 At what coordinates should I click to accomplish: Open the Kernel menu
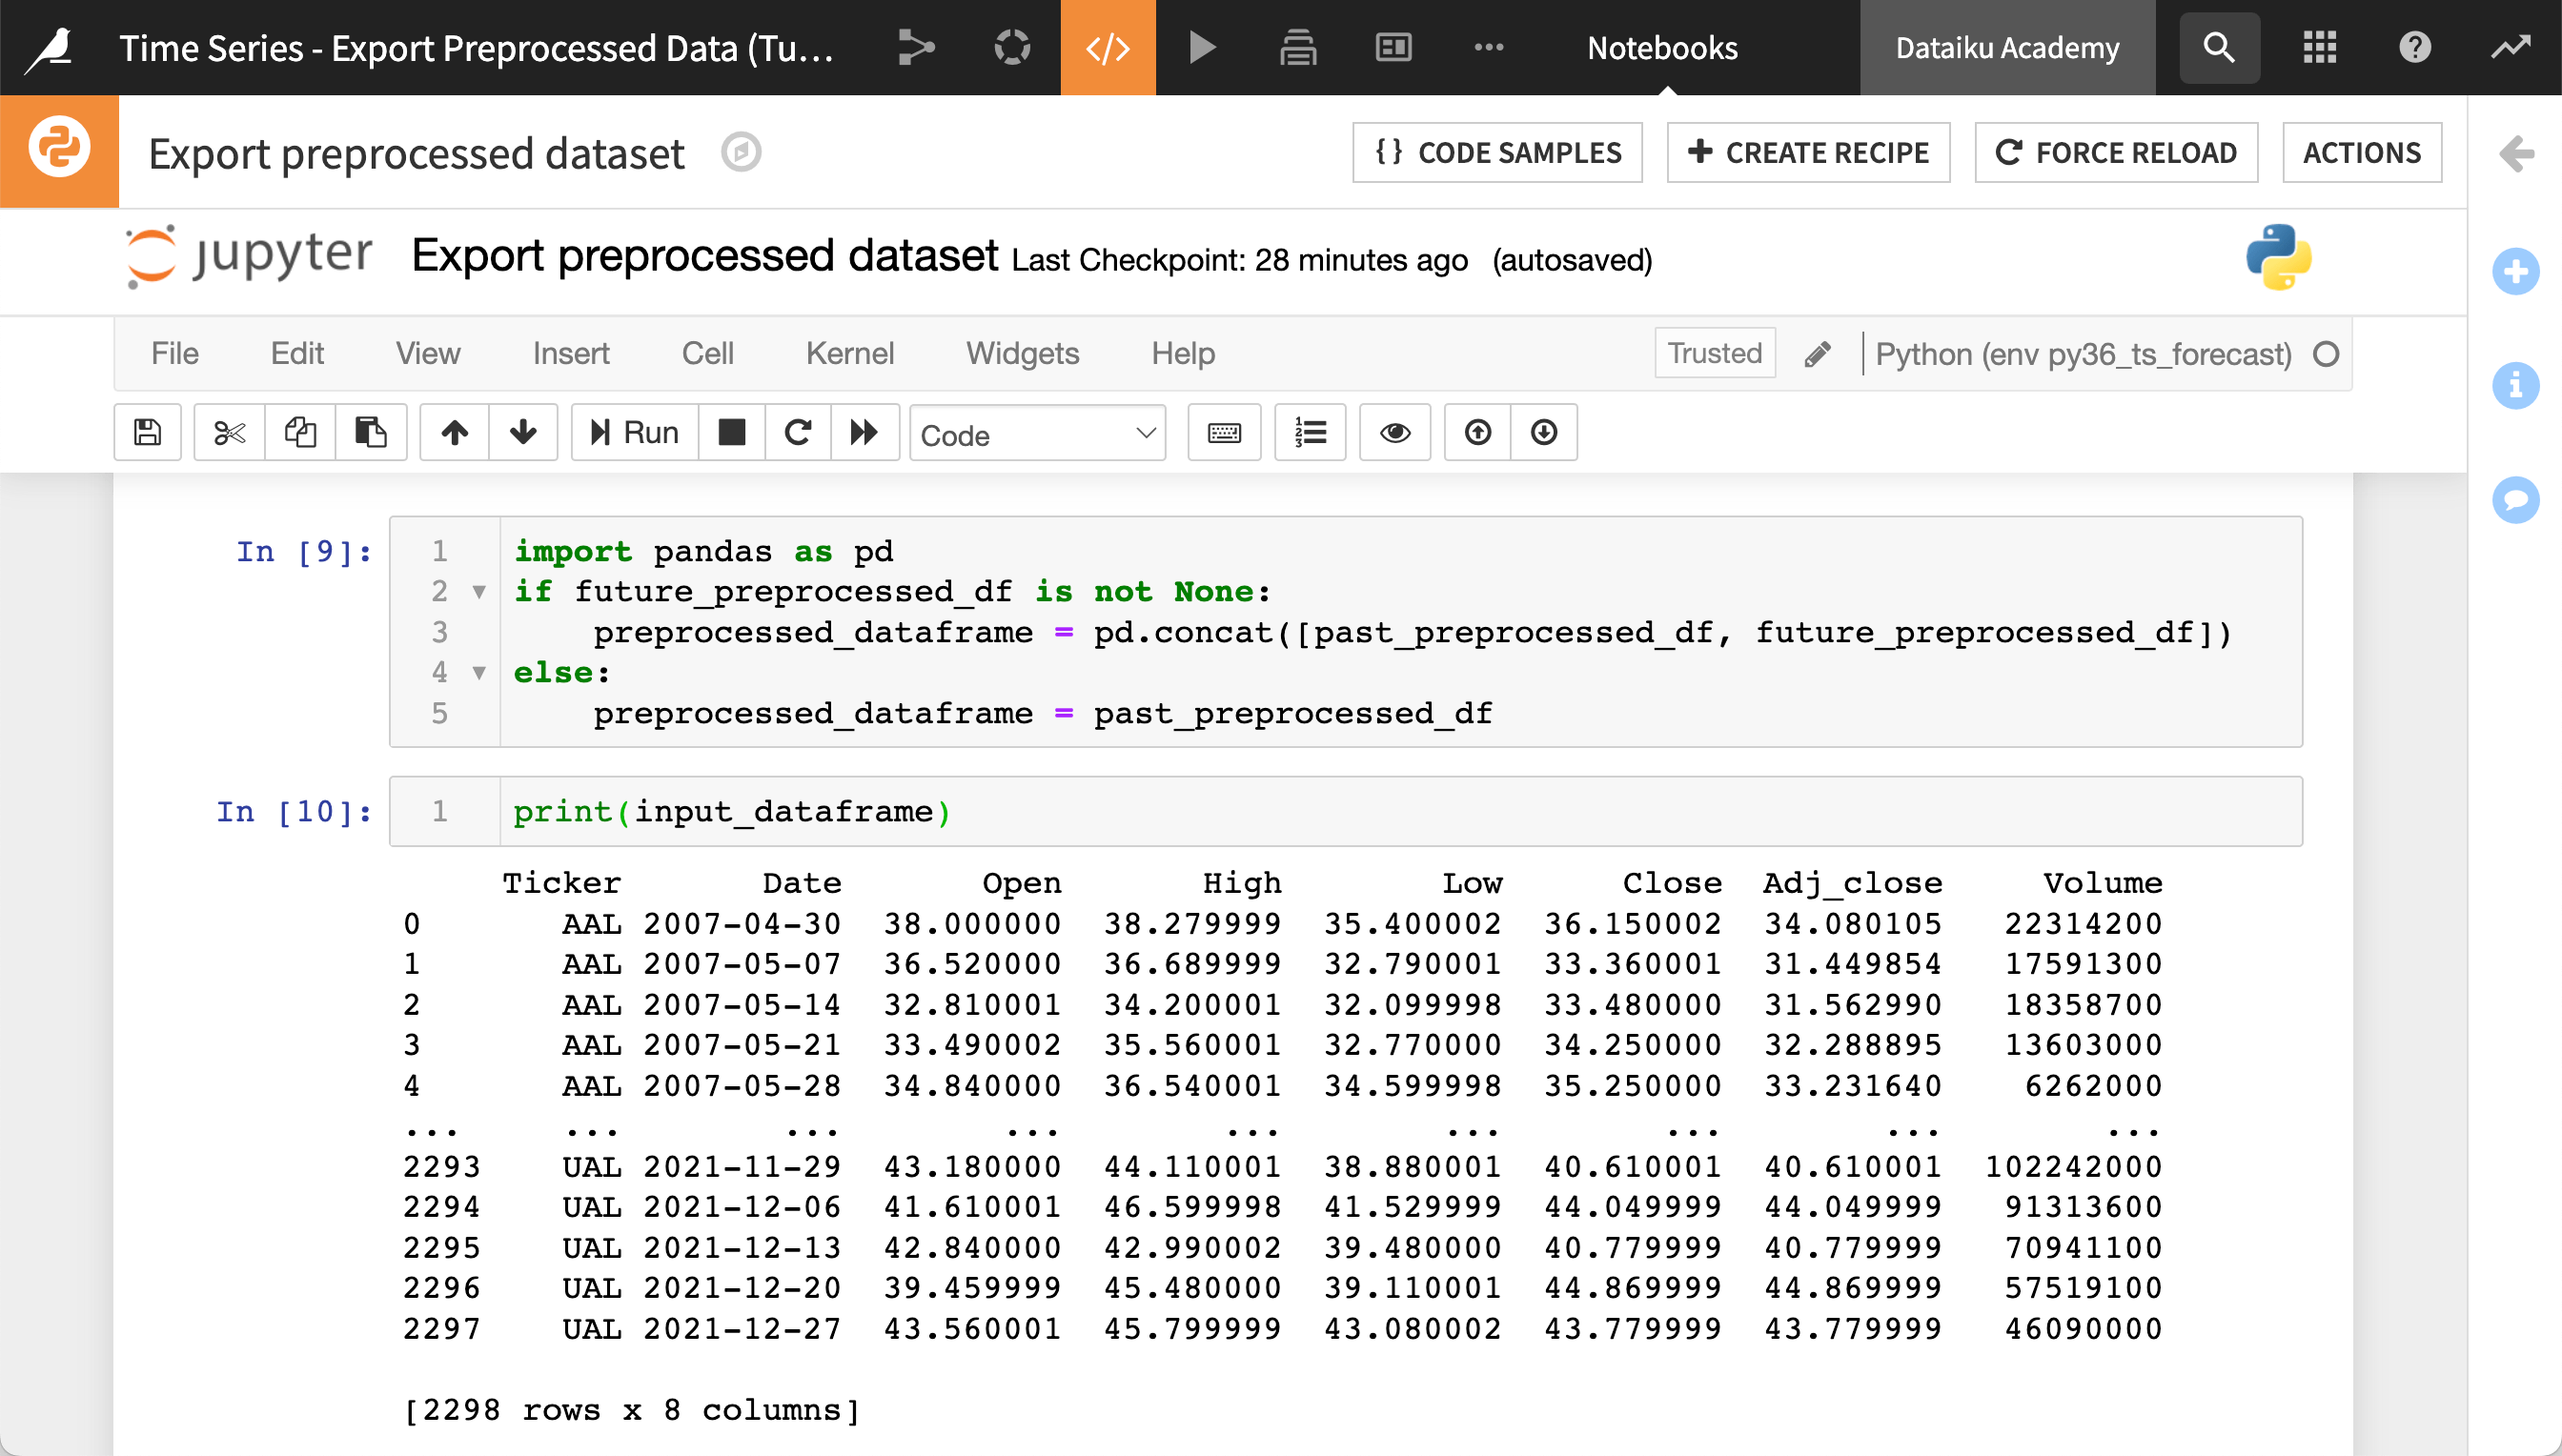(849, 353)
